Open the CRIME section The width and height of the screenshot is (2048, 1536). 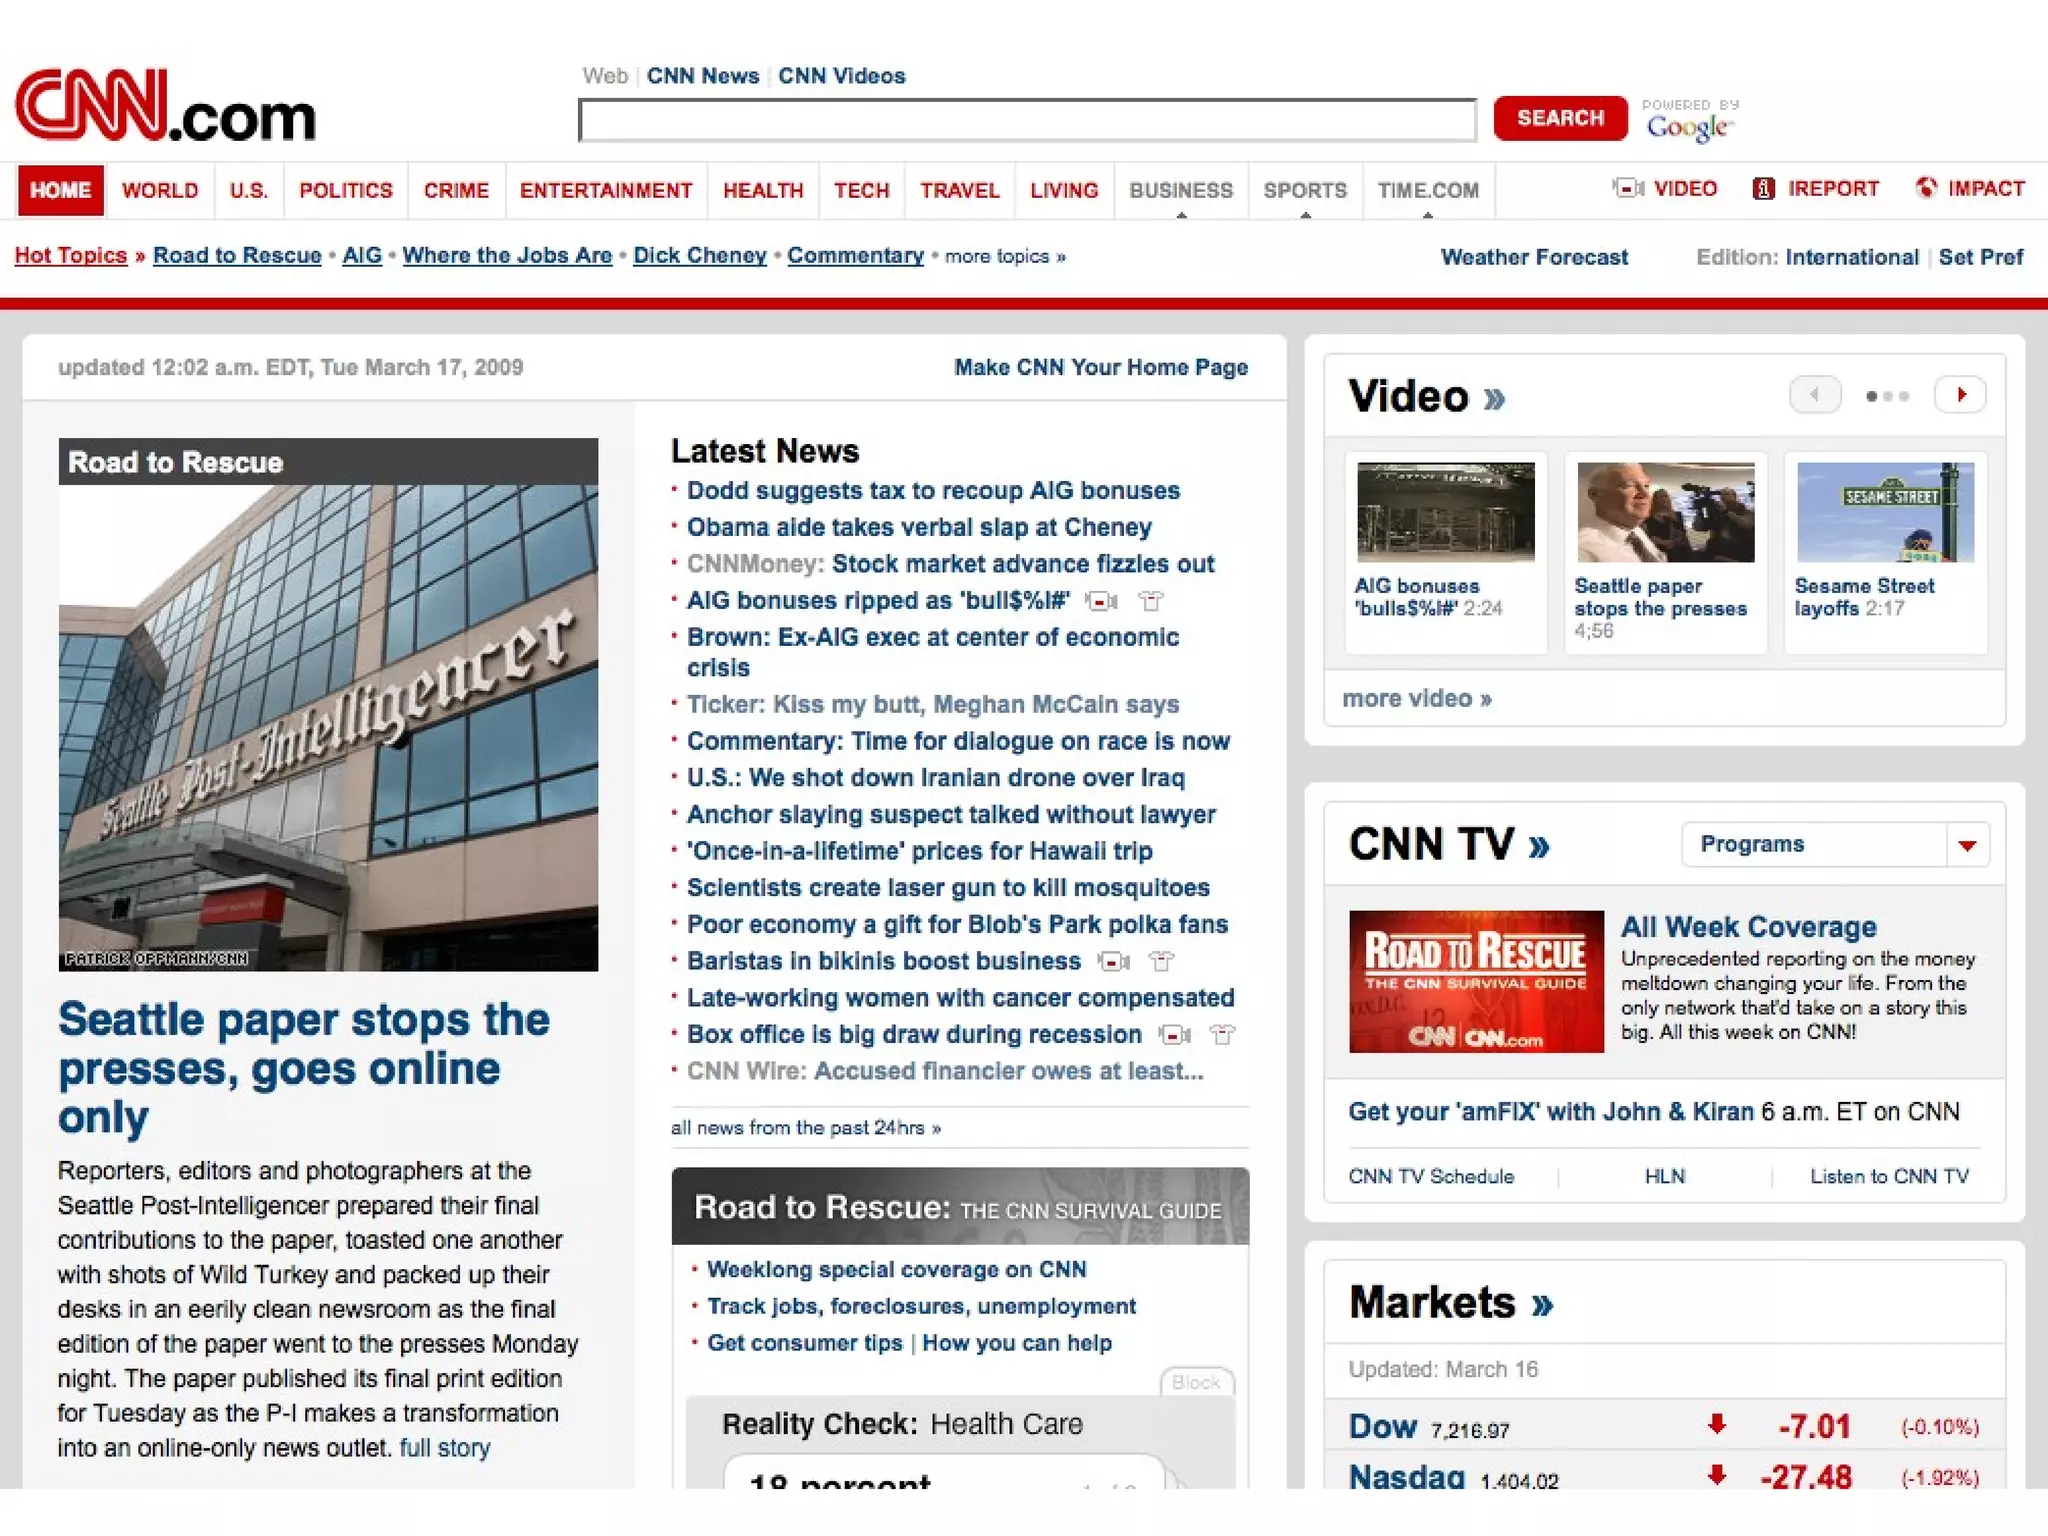pyautogui.click(x=456, y=190)
